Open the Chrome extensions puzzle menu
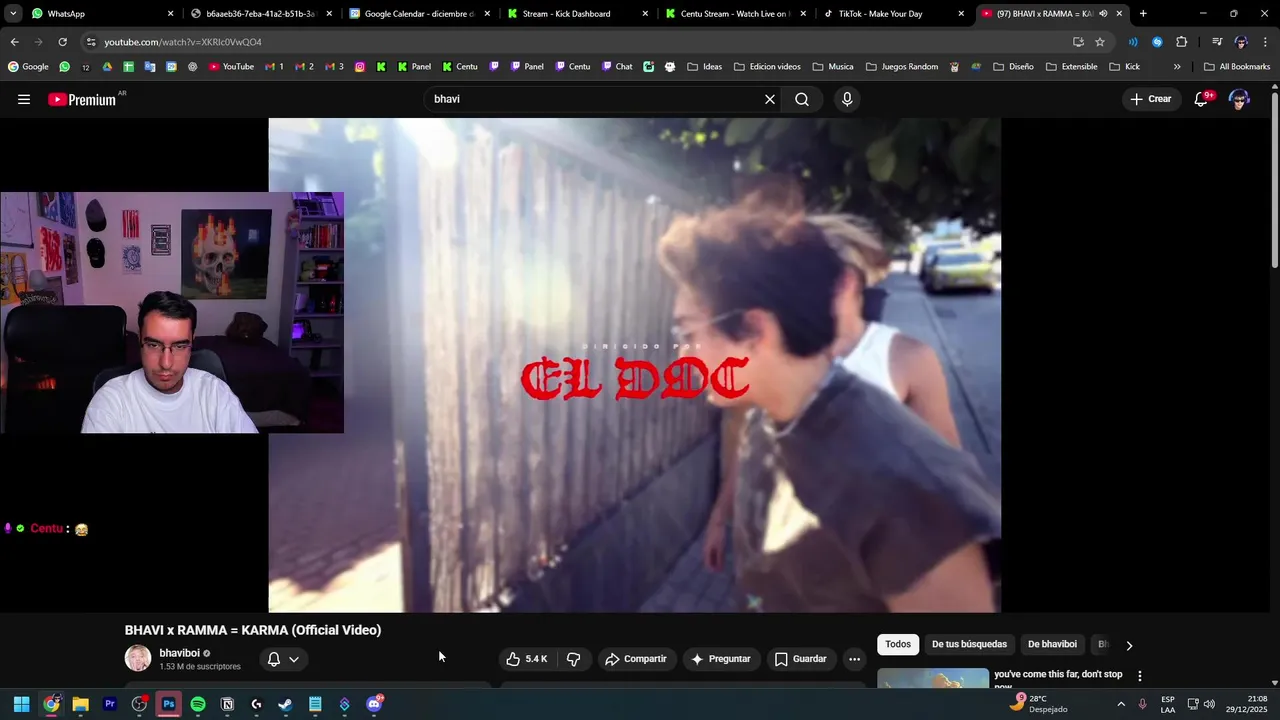Screen dimensions: 1280x720 [1182, 42]
